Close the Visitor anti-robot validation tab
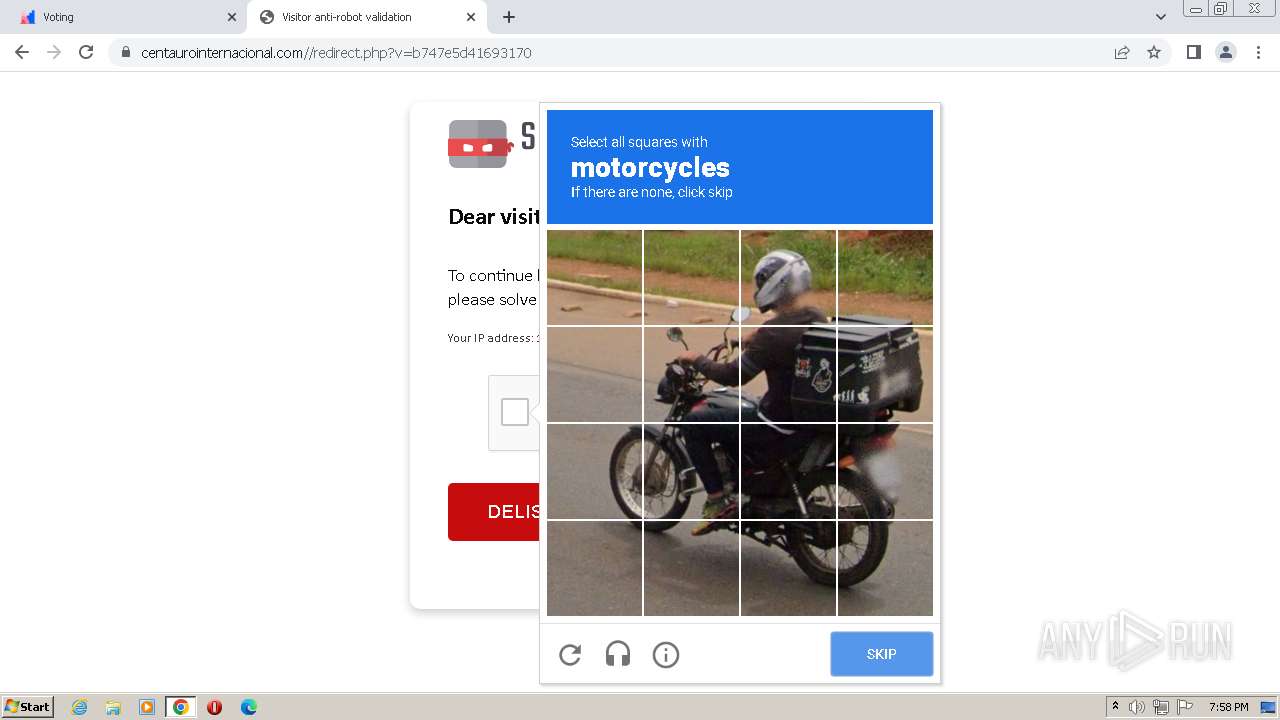Image resolution: width=1280 pixels, height=720 pixels. pyautogui.click(x=471, y=17)
